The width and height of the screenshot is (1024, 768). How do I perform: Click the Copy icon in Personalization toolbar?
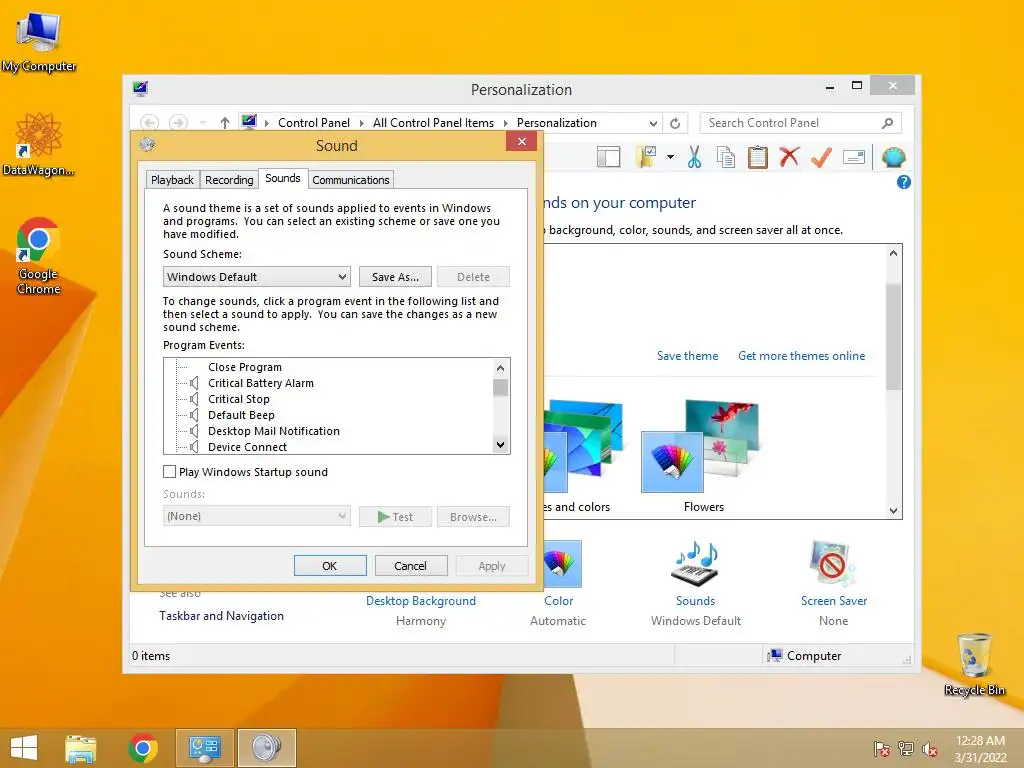point(726,157)
